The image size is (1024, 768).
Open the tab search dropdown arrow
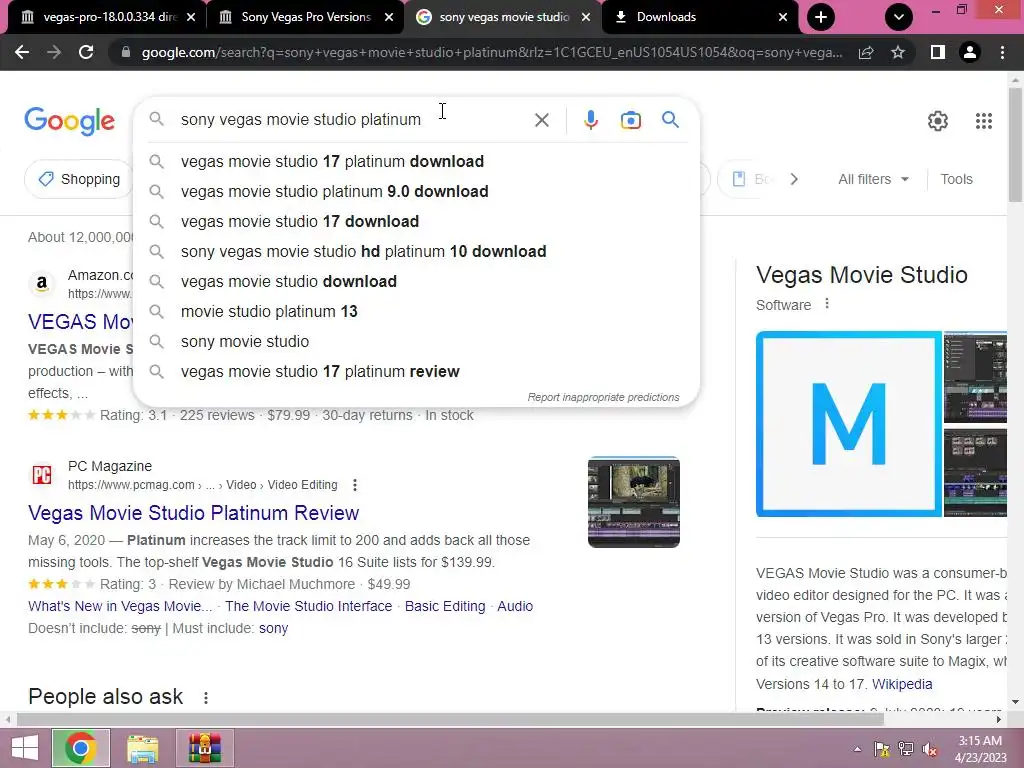pos(899,17)
